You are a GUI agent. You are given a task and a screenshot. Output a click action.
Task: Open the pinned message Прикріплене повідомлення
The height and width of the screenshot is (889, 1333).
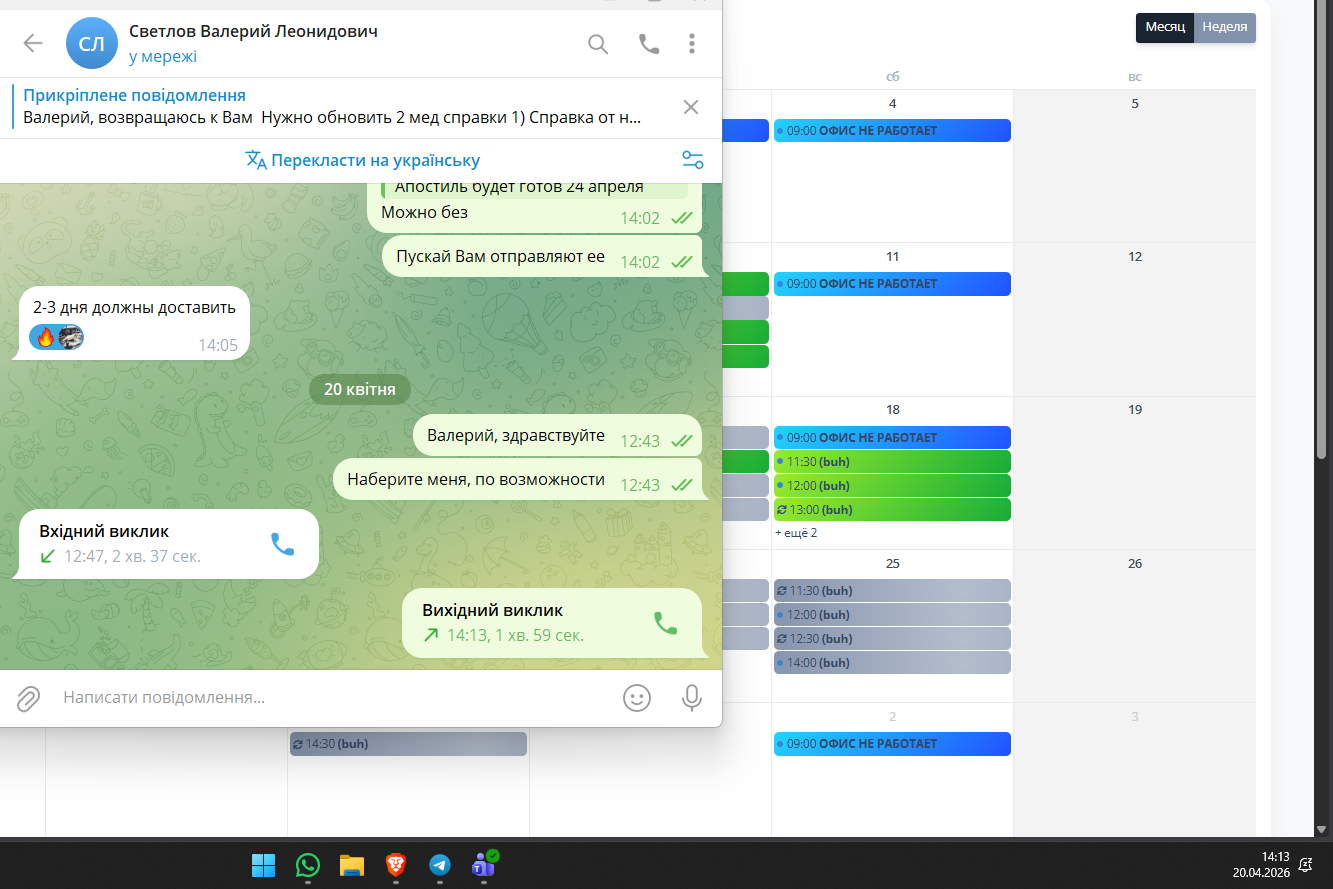333,107
